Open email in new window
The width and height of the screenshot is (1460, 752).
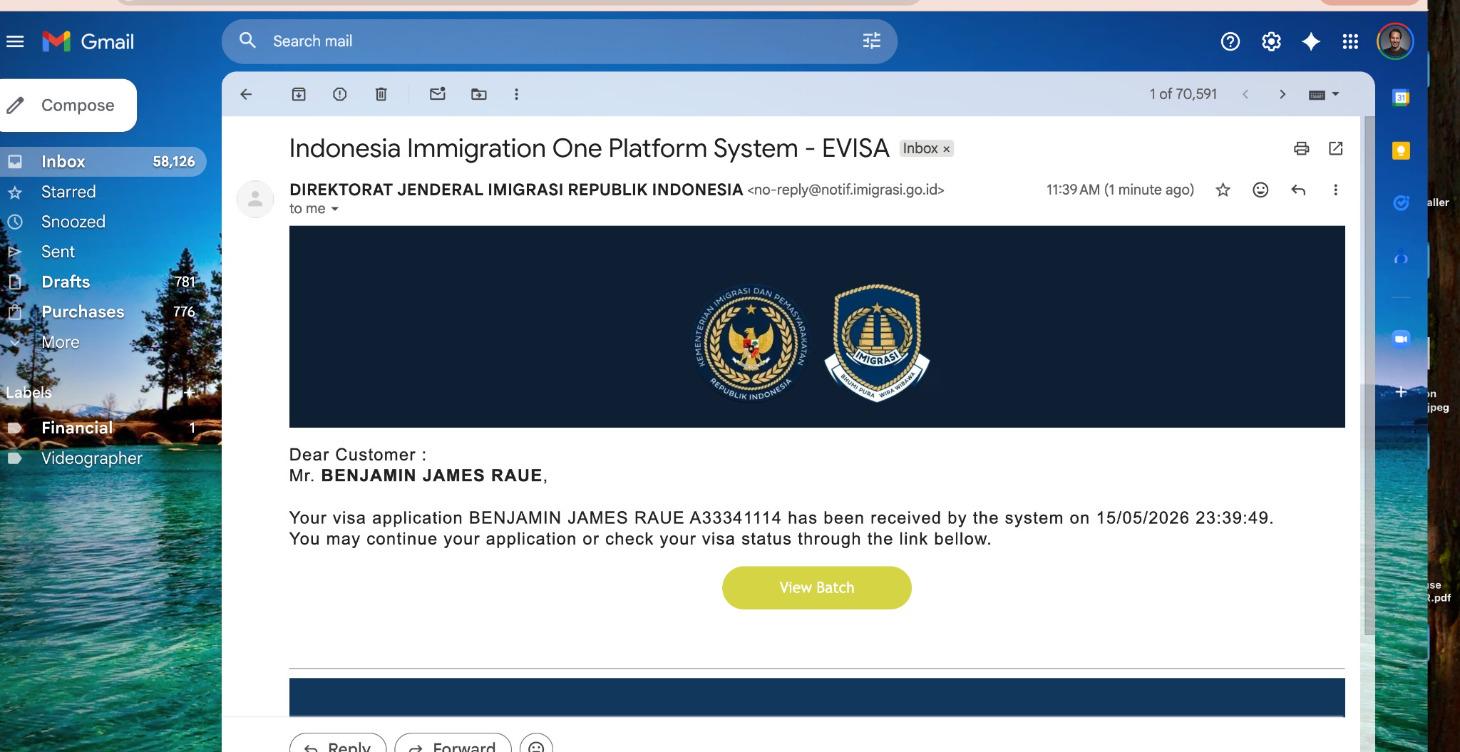[x=1335, y=149]
